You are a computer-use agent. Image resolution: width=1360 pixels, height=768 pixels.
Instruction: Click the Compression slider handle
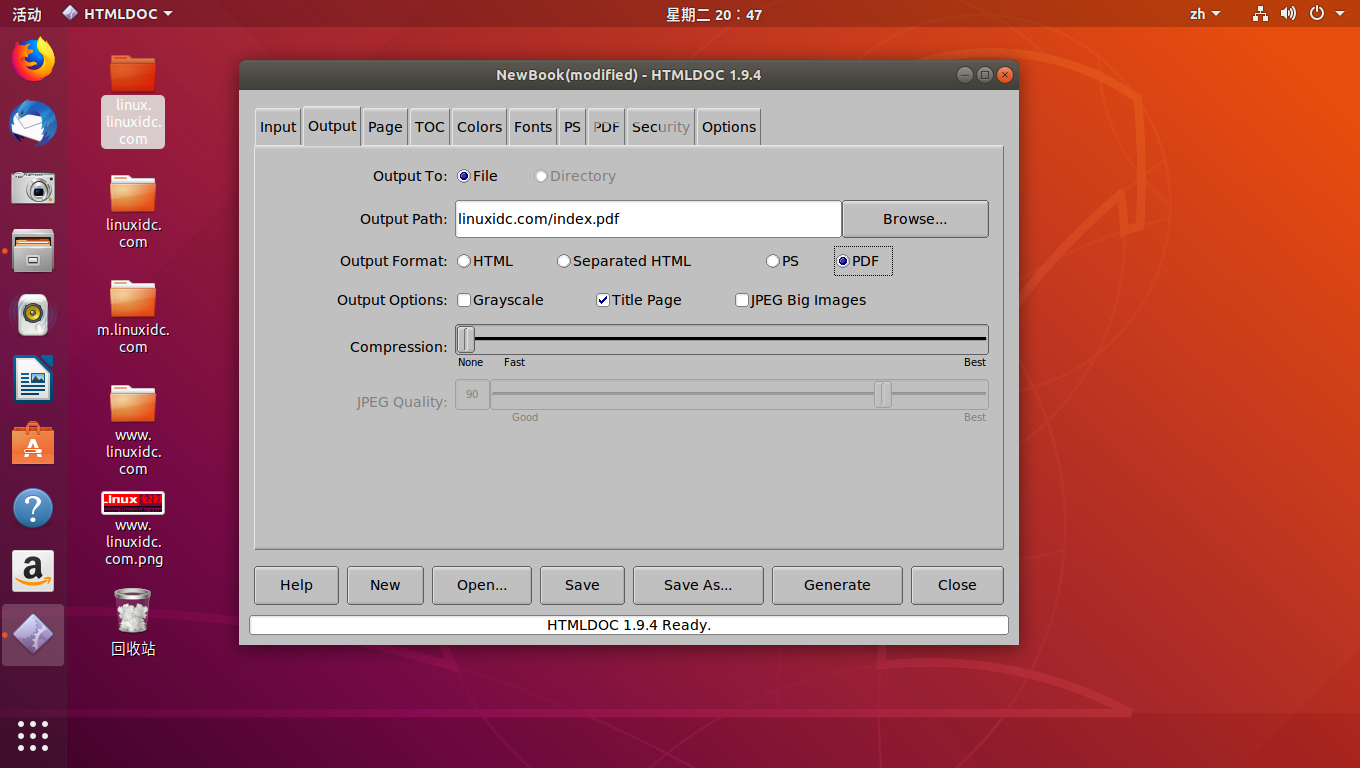click(x=466, y=339)
